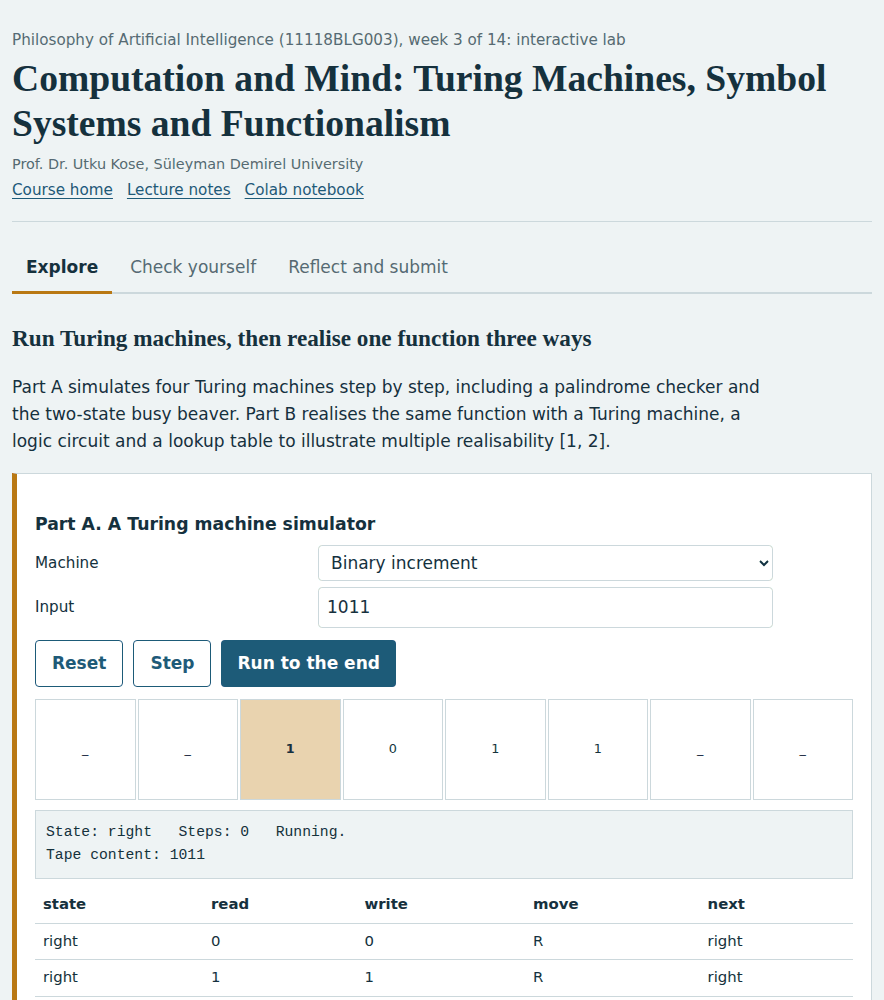This screenshot has width=884, height=1000.
Task: Select the highlighted tape cell under the head
Action: coord(290,749)
